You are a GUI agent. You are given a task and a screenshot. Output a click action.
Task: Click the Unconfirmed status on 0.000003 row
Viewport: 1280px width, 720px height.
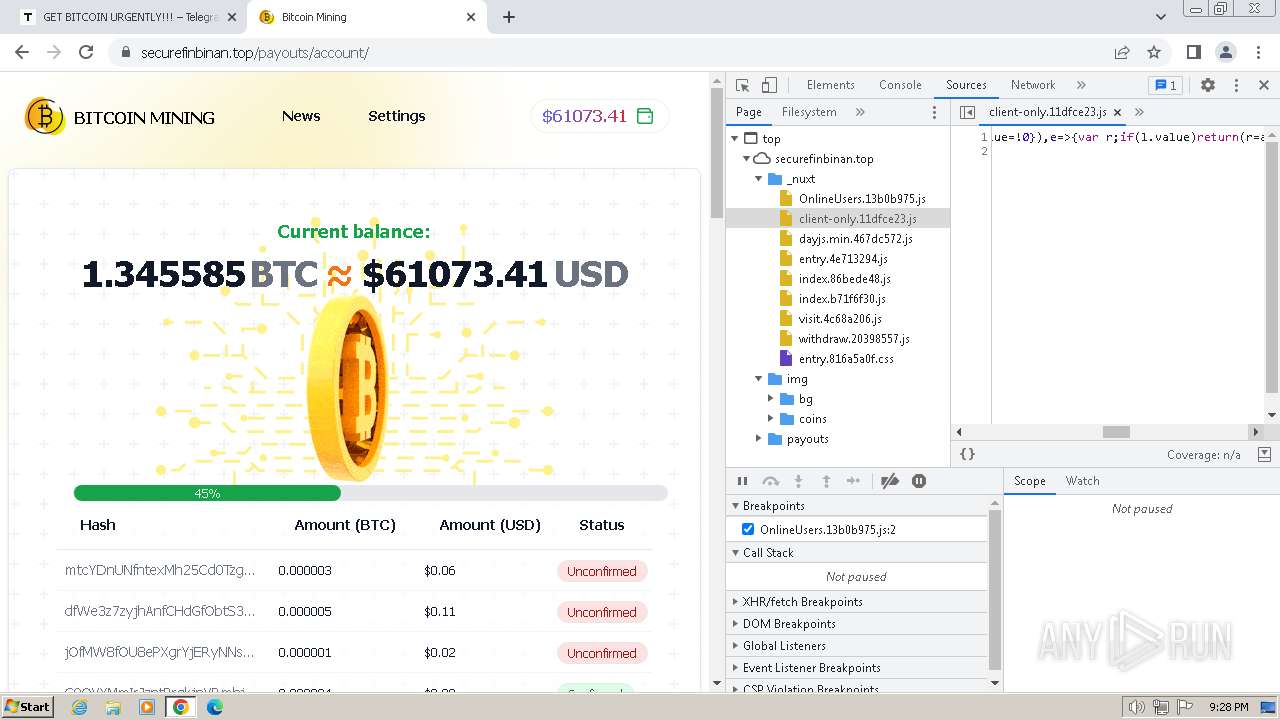[602, 571]
